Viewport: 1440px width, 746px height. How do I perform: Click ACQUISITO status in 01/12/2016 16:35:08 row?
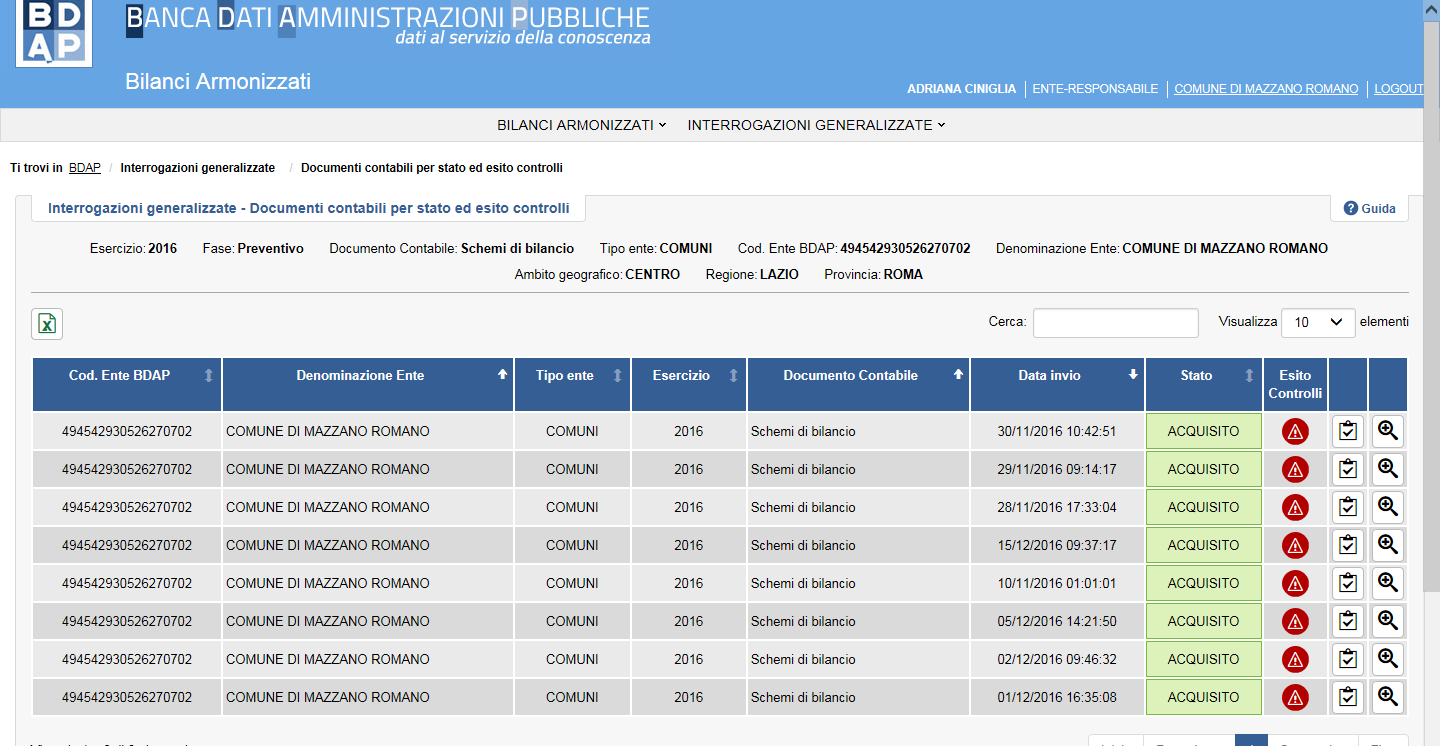coord(1204,698)
